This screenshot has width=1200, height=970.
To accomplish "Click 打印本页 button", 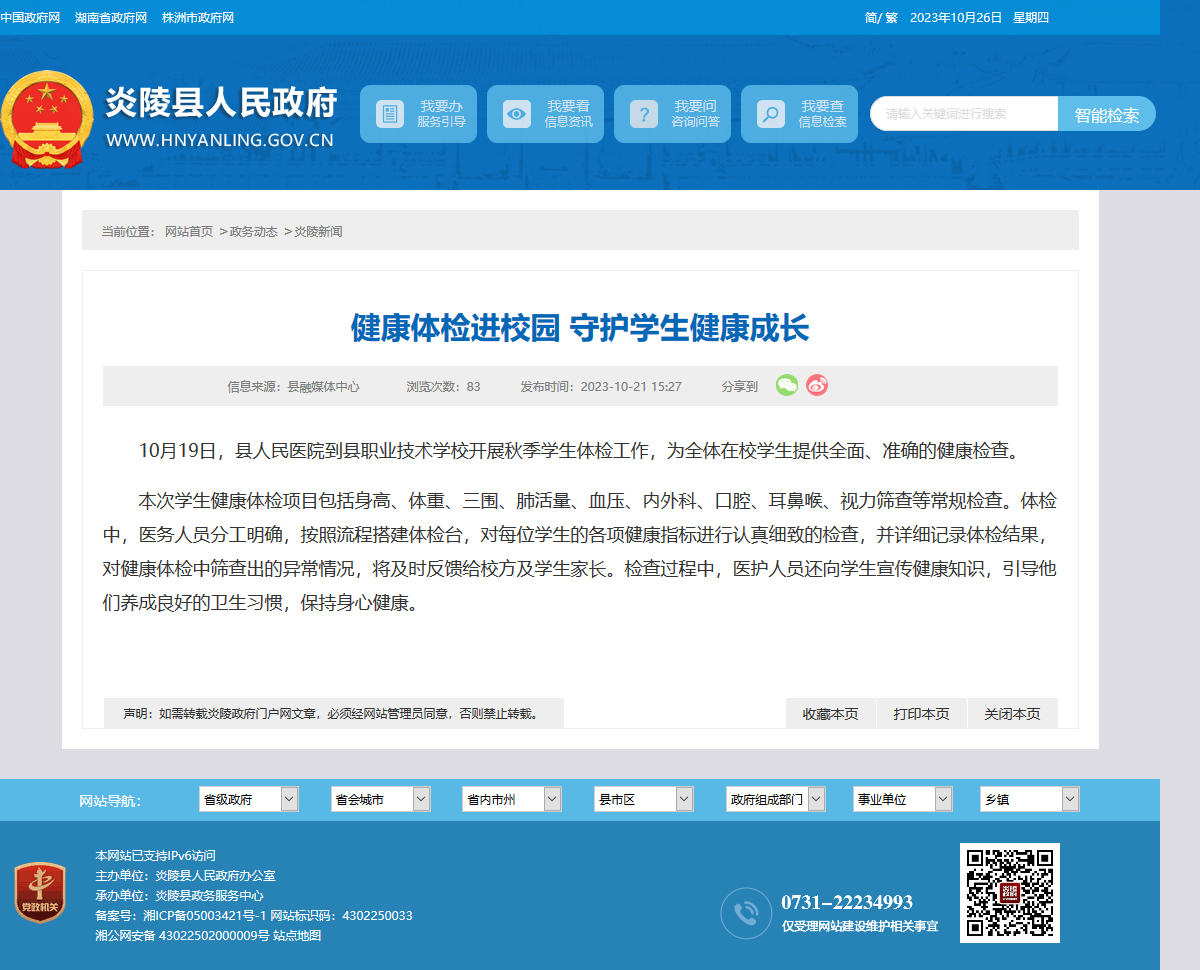I will click(x=922, y=714).
